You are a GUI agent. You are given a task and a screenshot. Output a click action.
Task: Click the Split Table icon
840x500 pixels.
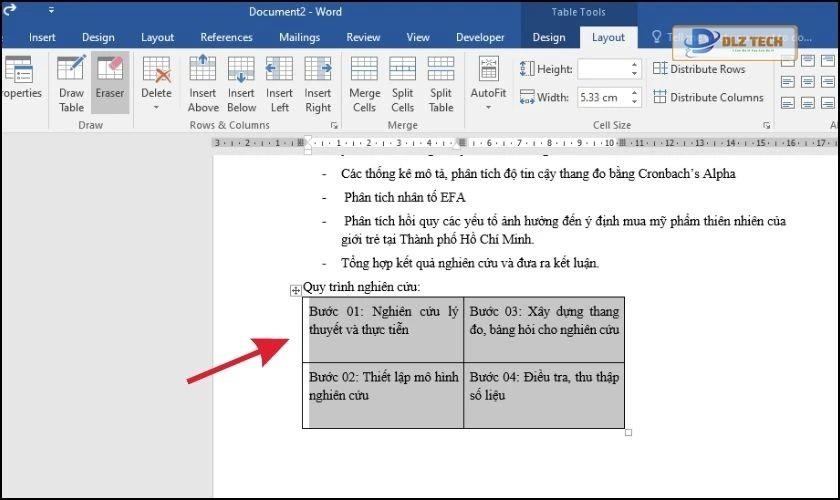click(441, 83)
